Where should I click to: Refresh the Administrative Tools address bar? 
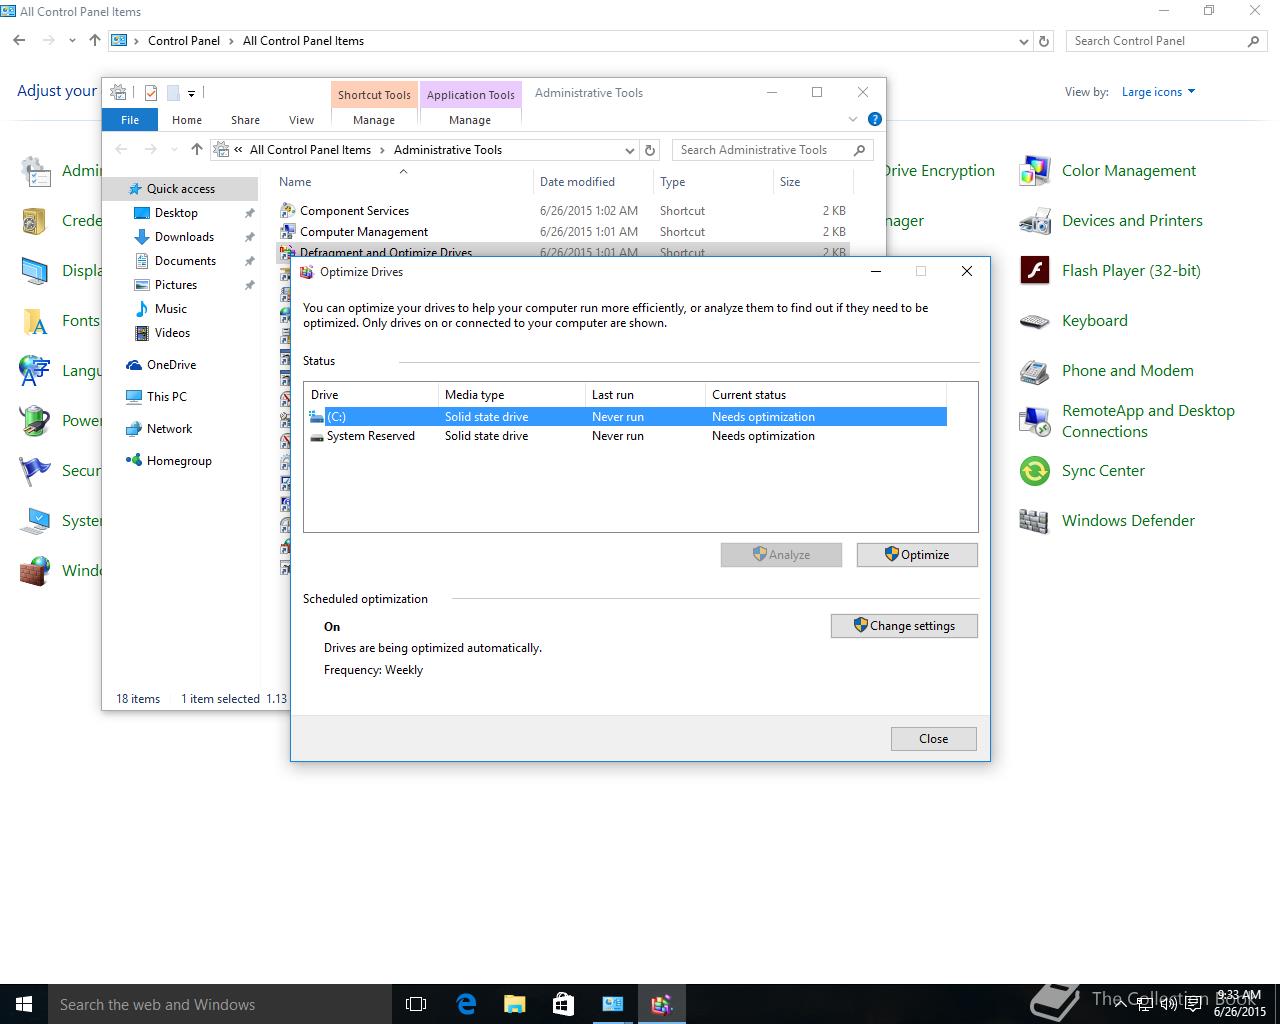coord(650,150)
